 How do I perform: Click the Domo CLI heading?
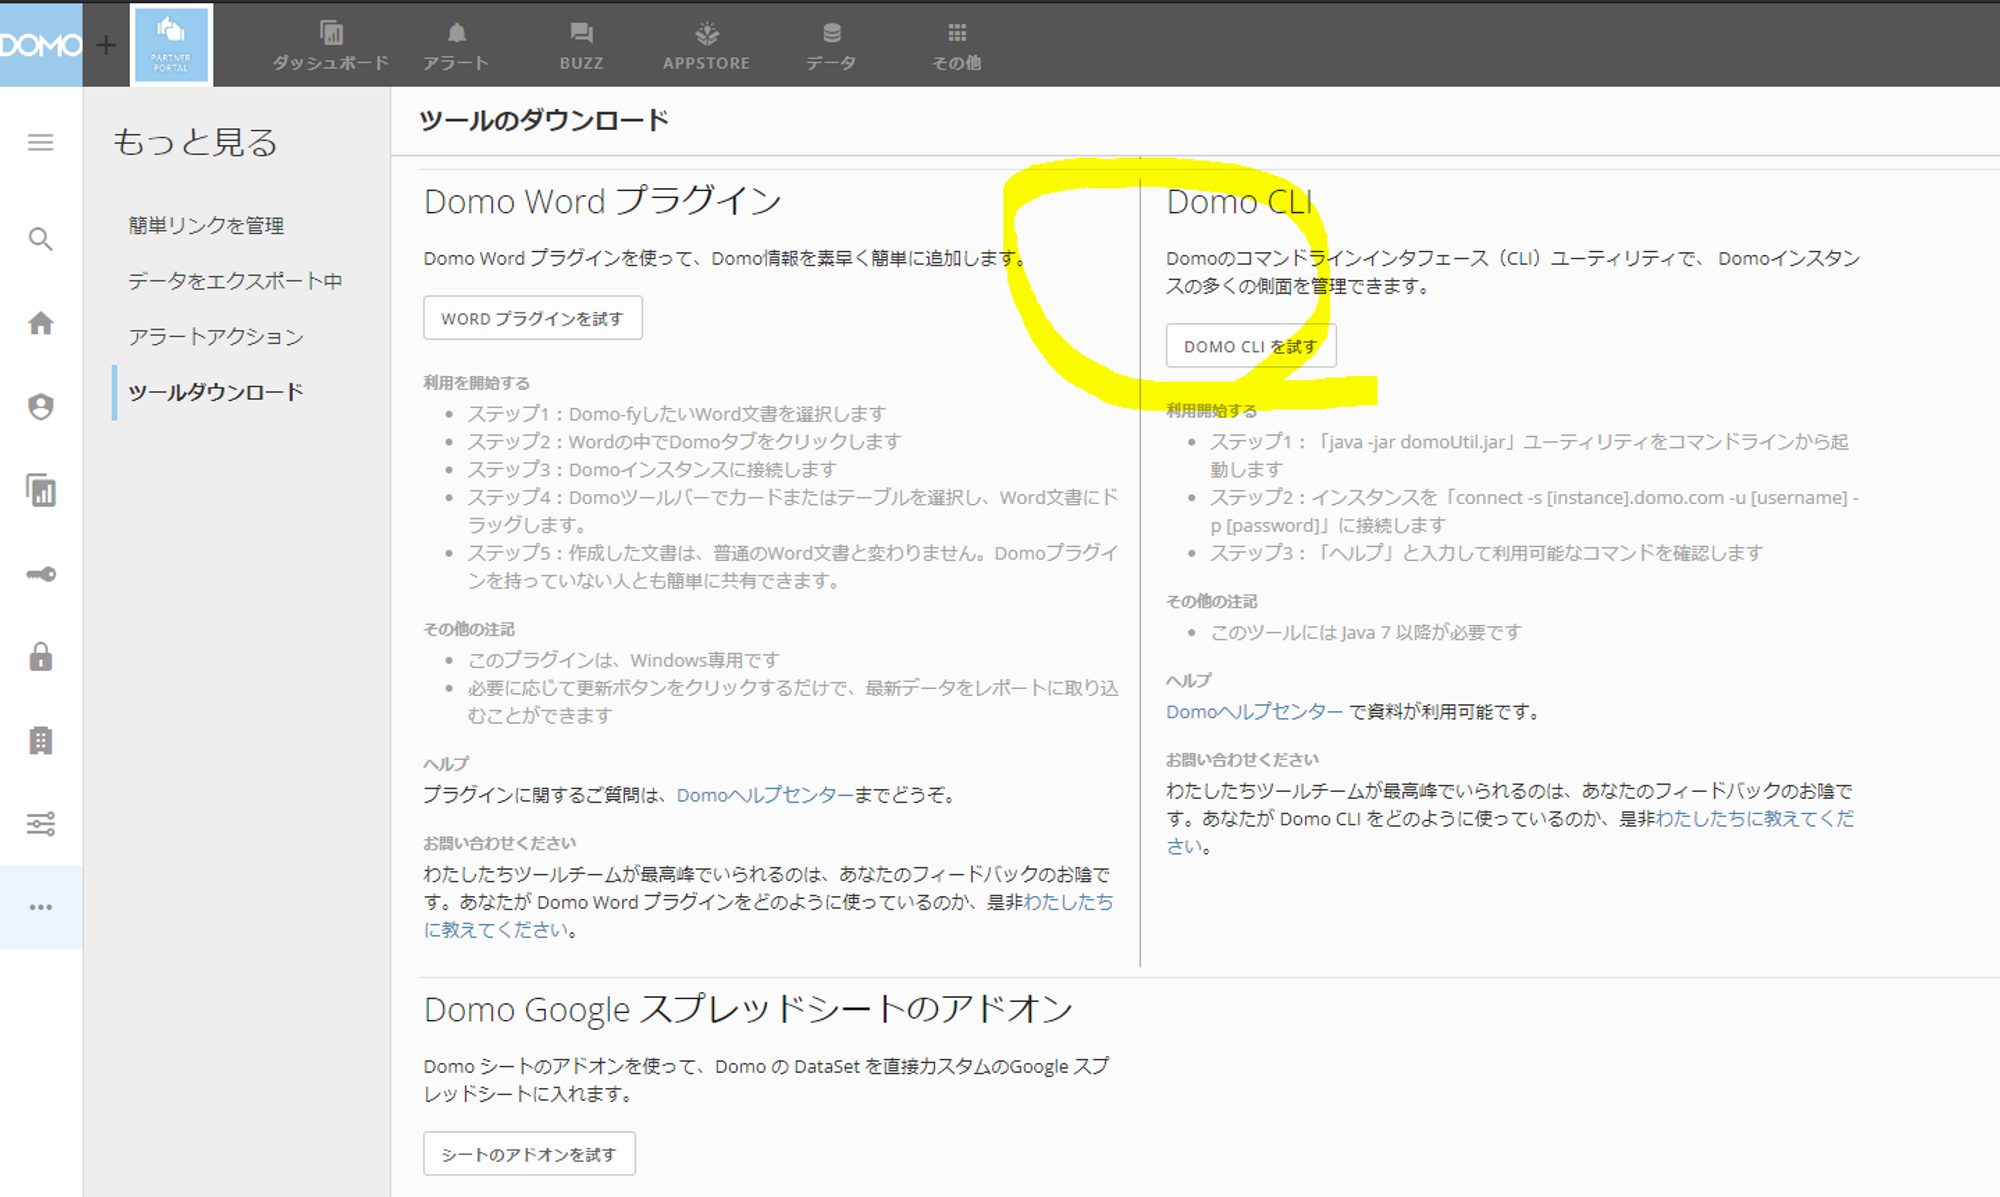point(1239,202)
